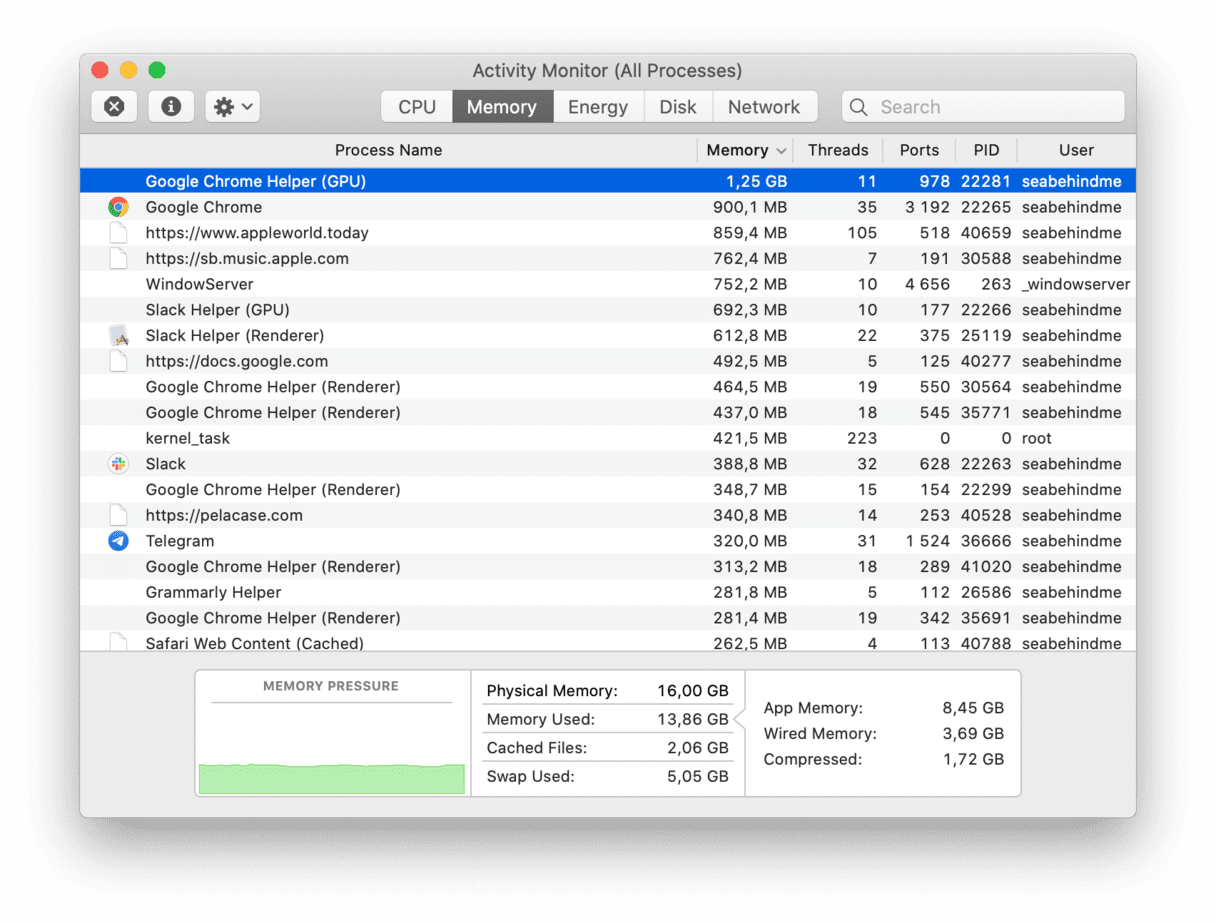Switch to the Energy tab
Screen dimensions: 1216x923
point(597,107)
